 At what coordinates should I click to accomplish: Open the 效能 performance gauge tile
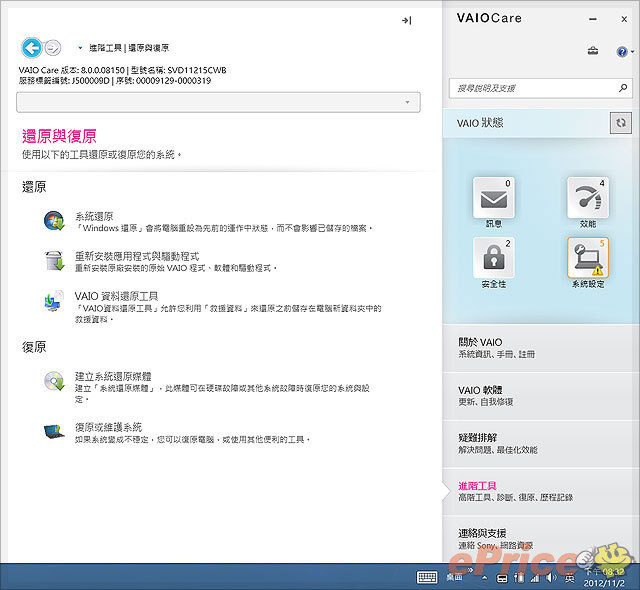(586, 199)
